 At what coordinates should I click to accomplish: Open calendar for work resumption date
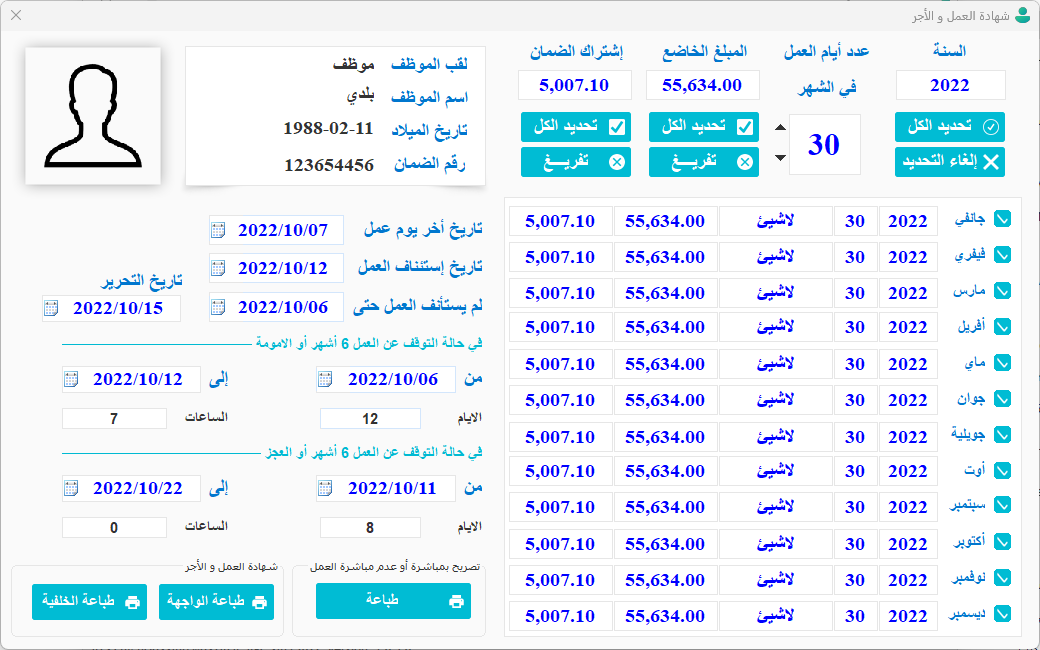[218, 269]
